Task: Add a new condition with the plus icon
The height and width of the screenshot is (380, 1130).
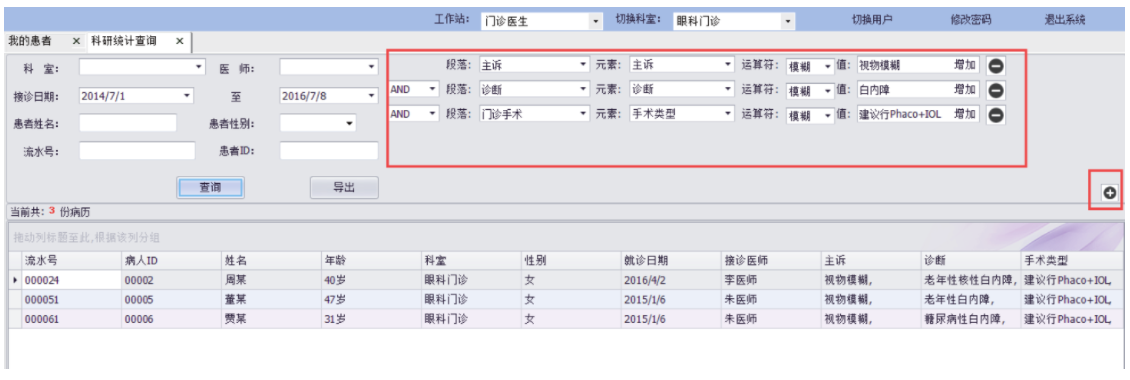Action: (x=1110, y=192)
